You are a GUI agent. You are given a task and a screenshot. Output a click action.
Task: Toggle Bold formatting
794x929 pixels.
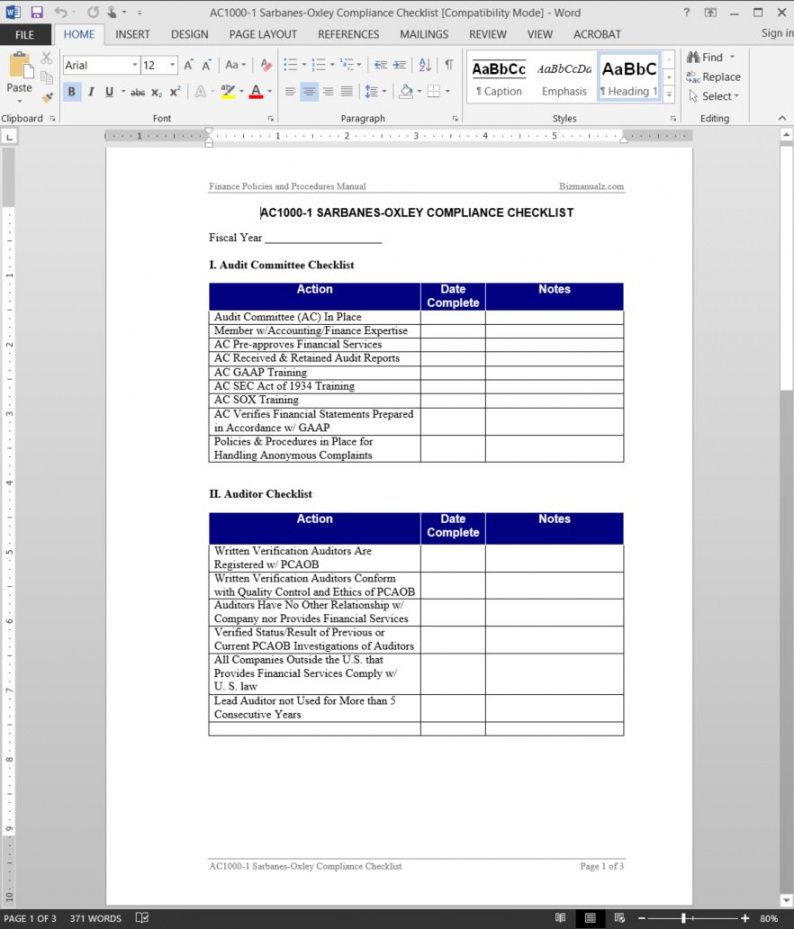tap(72, 92)
